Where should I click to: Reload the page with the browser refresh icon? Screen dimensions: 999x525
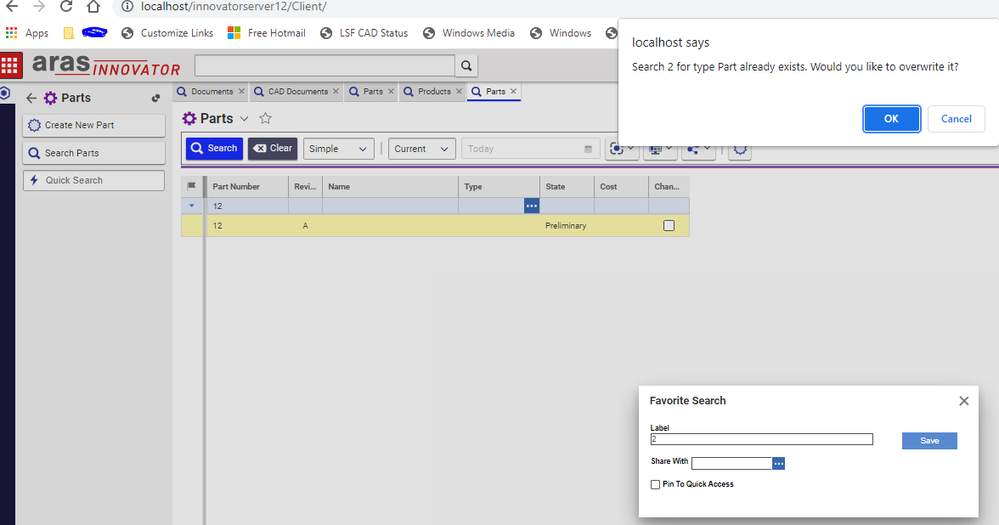click(x=66, y=7)
